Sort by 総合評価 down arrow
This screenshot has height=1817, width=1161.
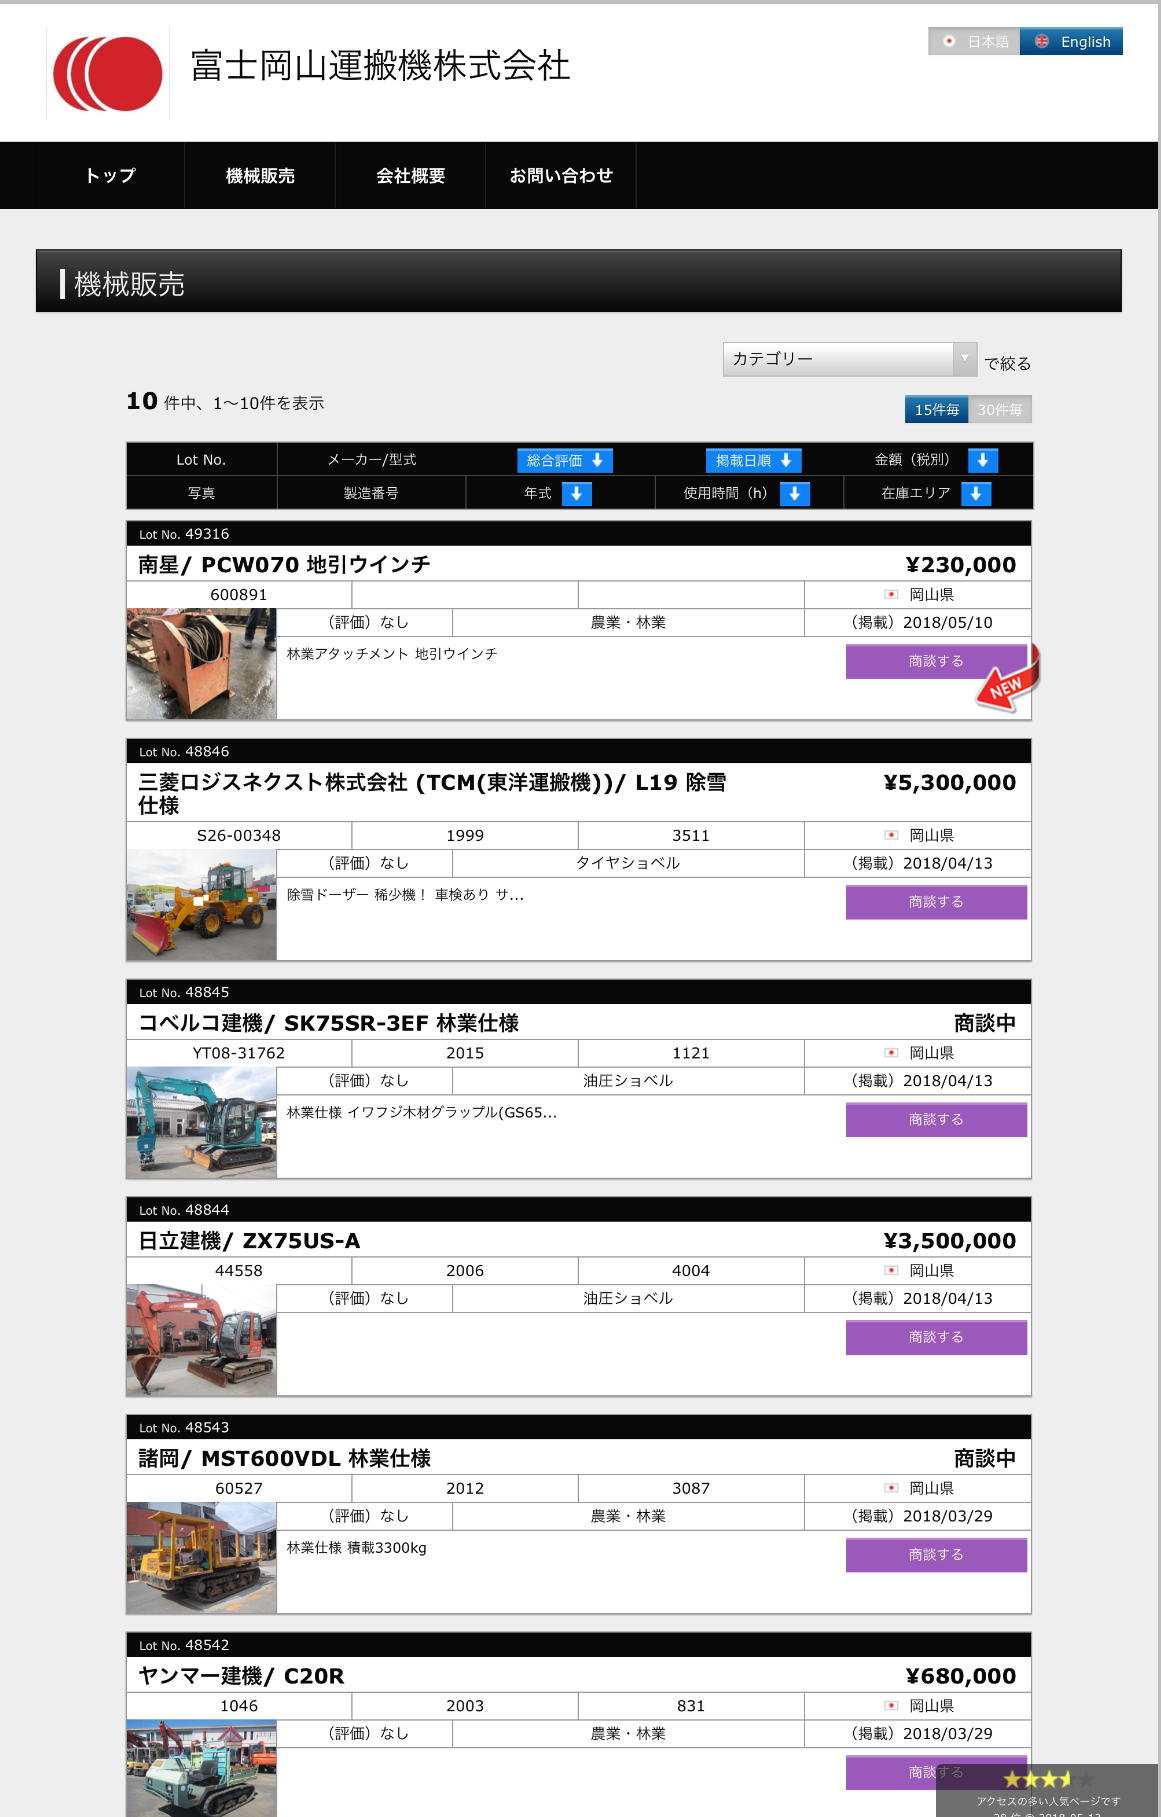point(565,460)
